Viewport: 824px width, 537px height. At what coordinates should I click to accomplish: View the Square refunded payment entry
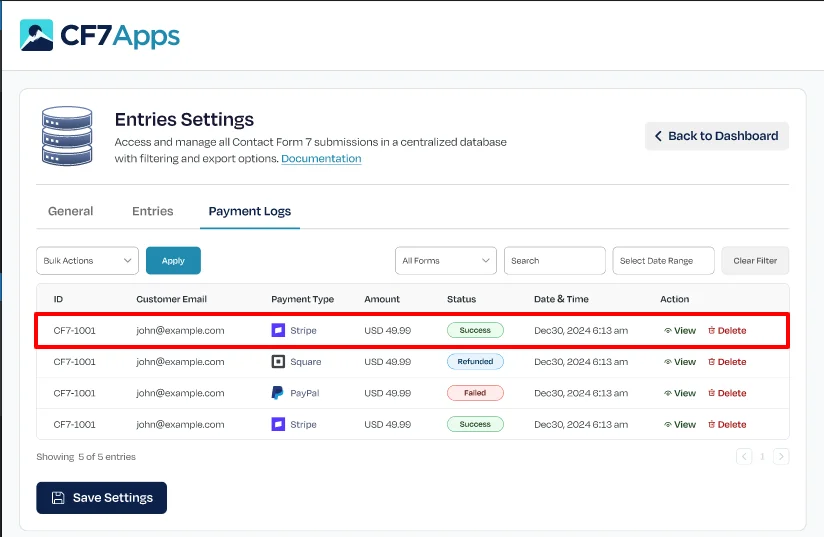coord(679,362)
